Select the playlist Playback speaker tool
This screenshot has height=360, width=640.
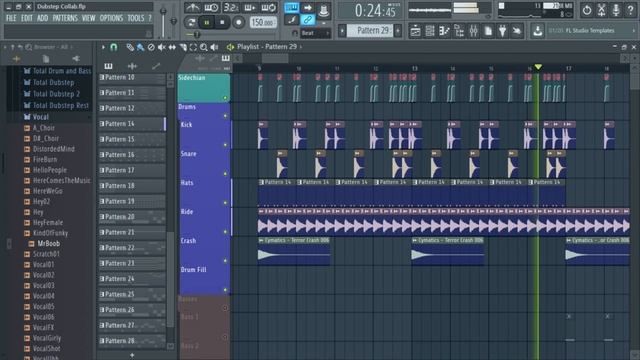(214, 47)
